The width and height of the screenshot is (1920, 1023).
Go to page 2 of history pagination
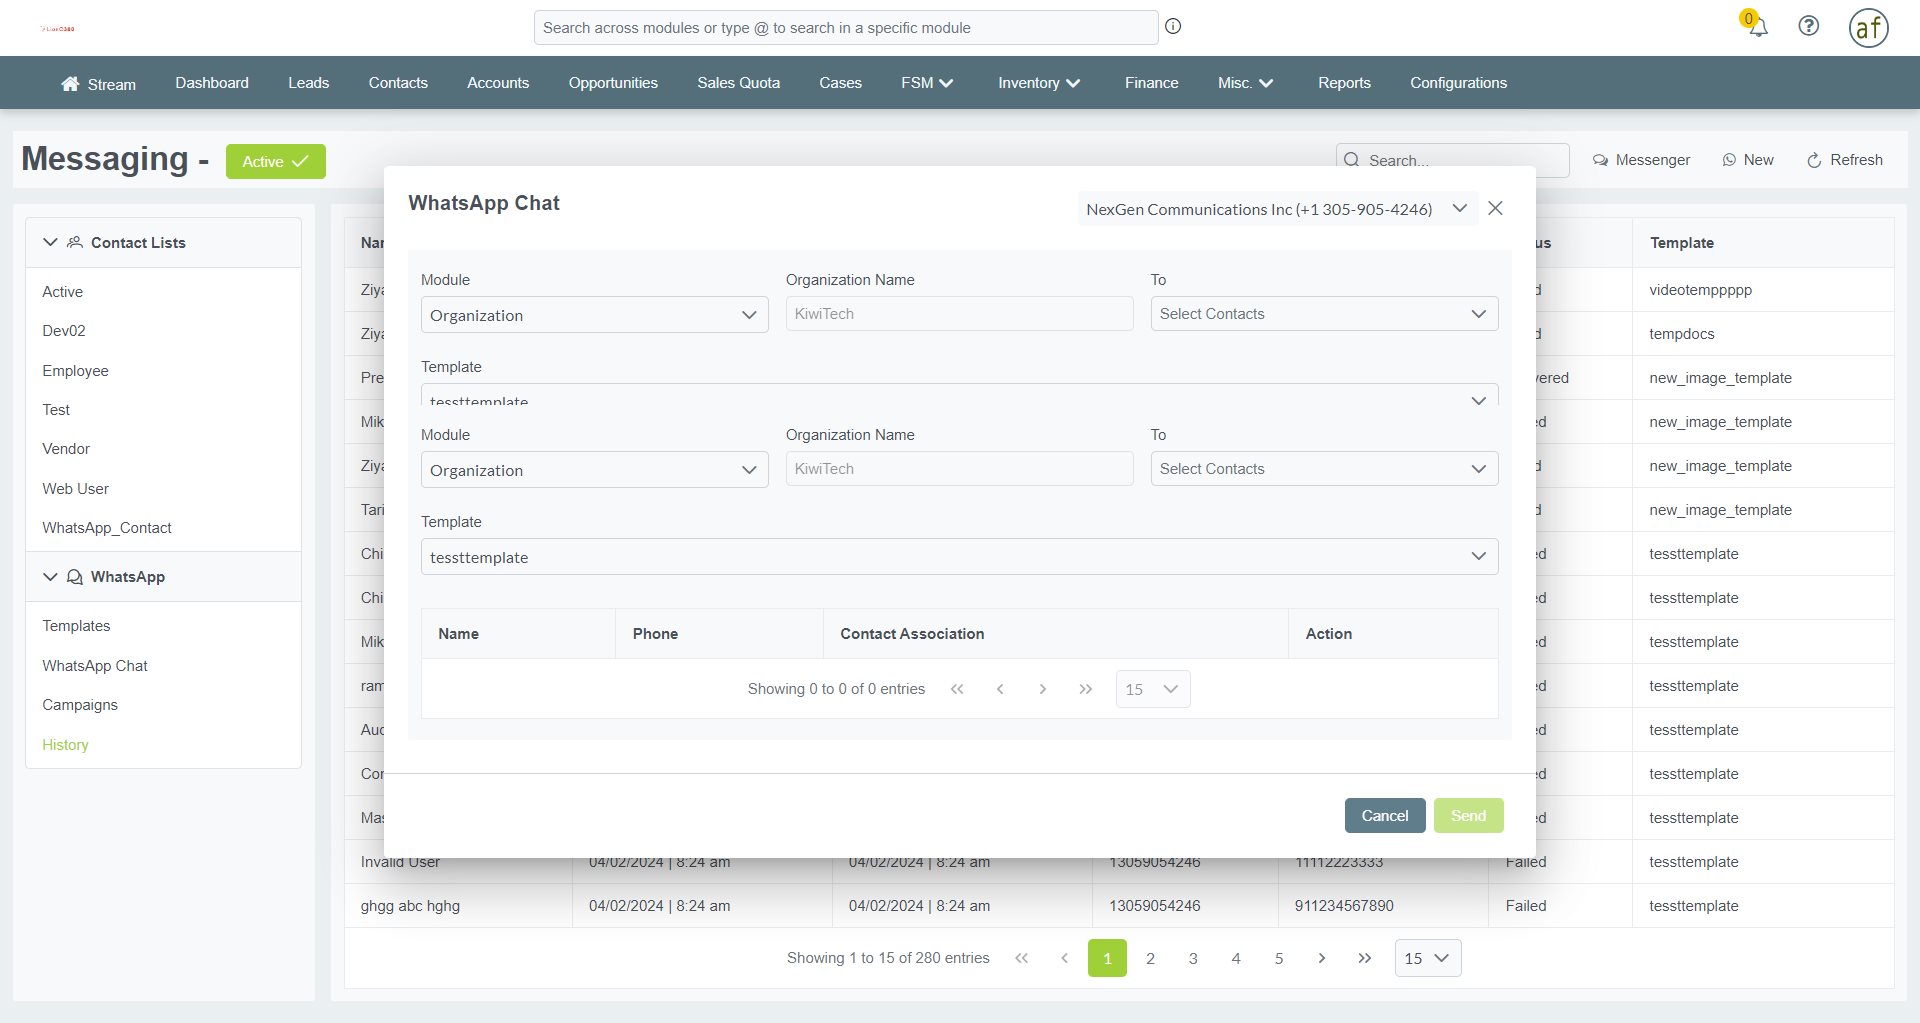coord(1150,957)
